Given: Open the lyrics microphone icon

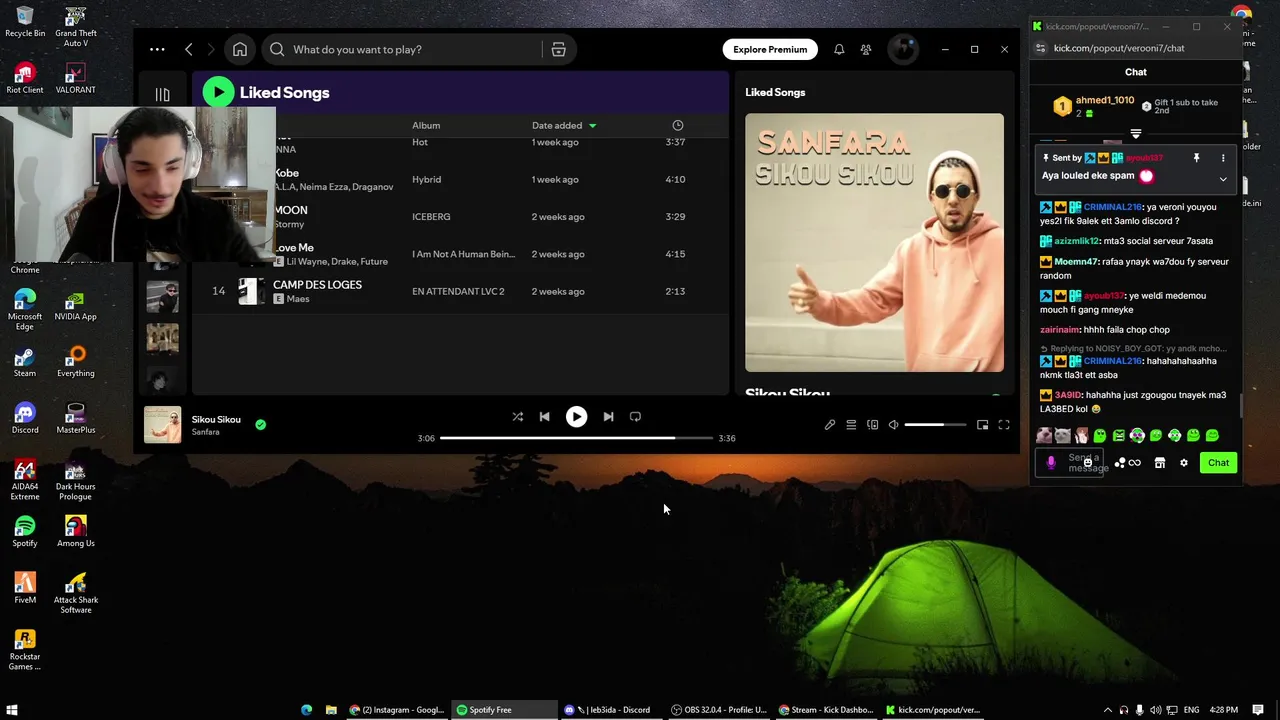Looking at the screenshot, I should click(x=830, y=425).
